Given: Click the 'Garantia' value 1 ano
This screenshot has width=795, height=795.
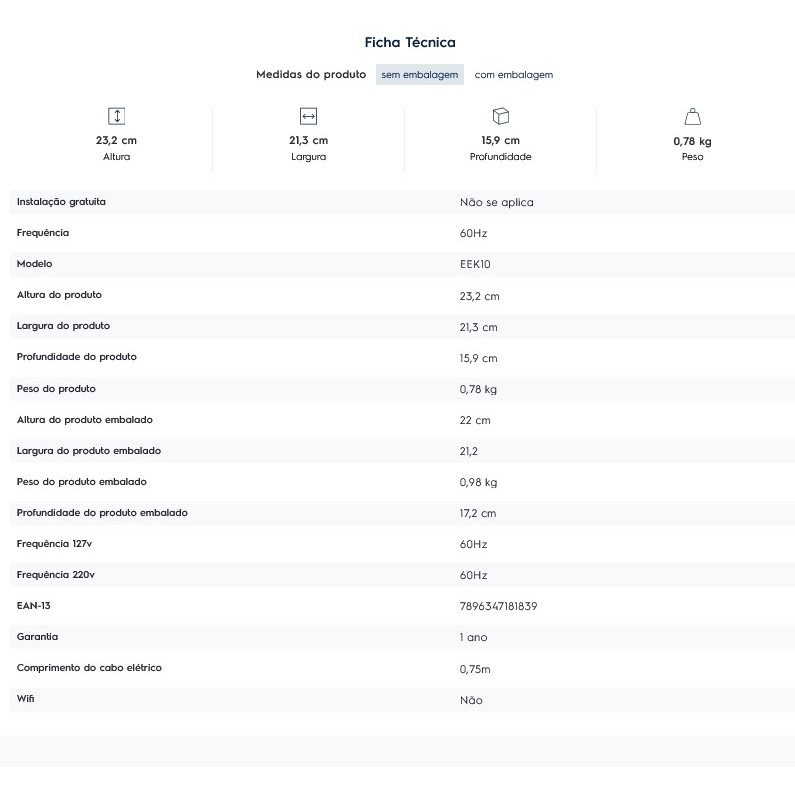Looking at the screenshot, I should (x=474, y=637).
